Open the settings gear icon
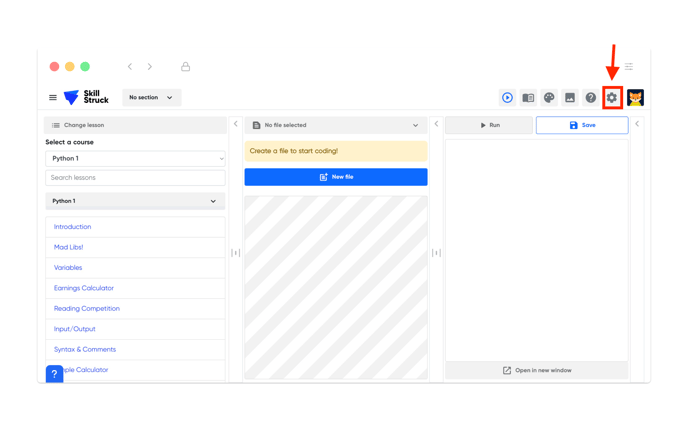 coord(612,97)
